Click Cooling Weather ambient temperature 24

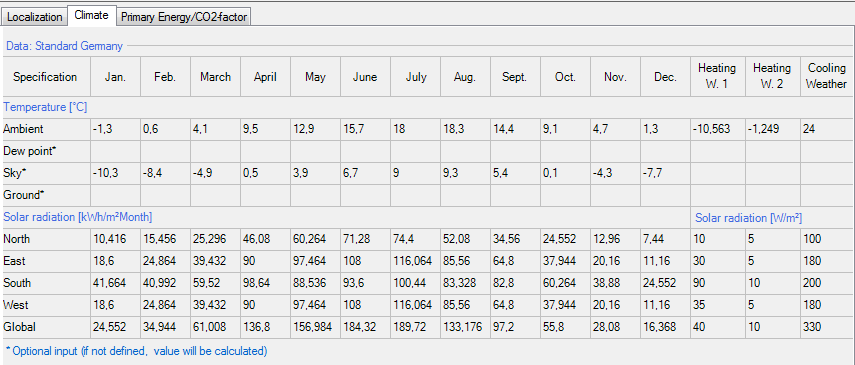tap(827, 129)
